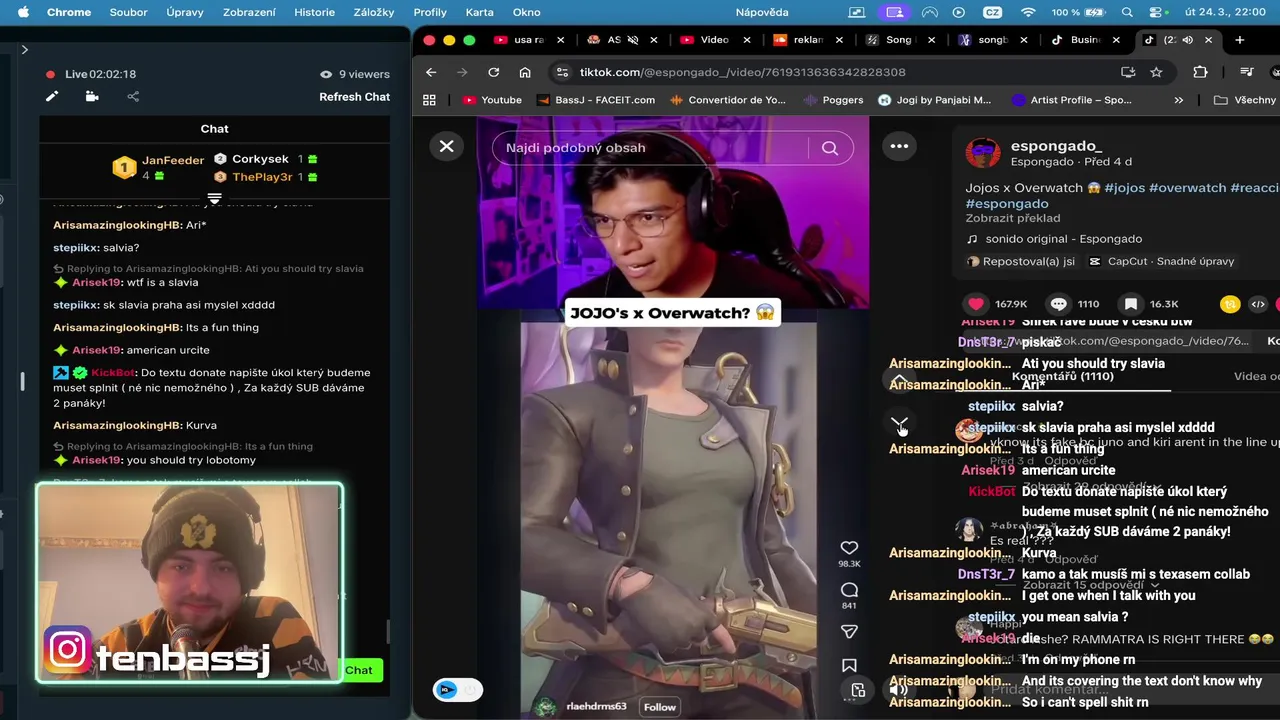Expand the chat leaderboard handle

[214, 198]
